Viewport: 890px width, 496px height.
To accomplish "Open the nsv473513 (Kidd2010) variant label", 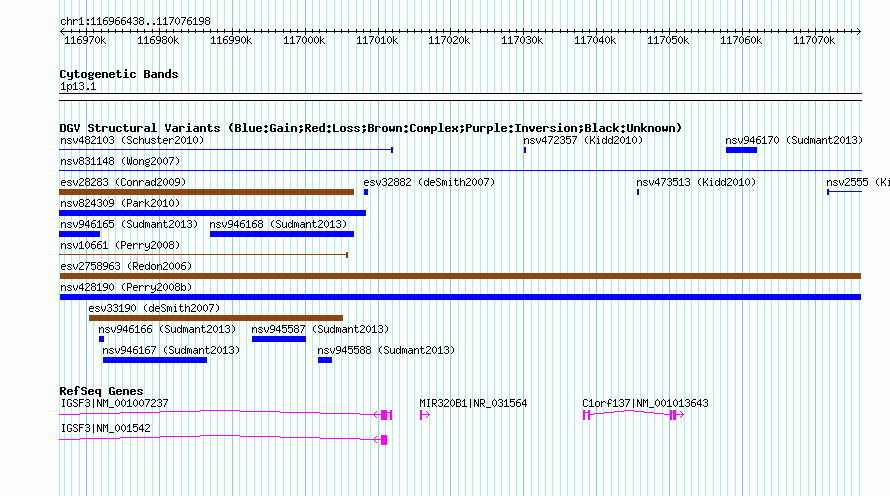I will (696, 182).
